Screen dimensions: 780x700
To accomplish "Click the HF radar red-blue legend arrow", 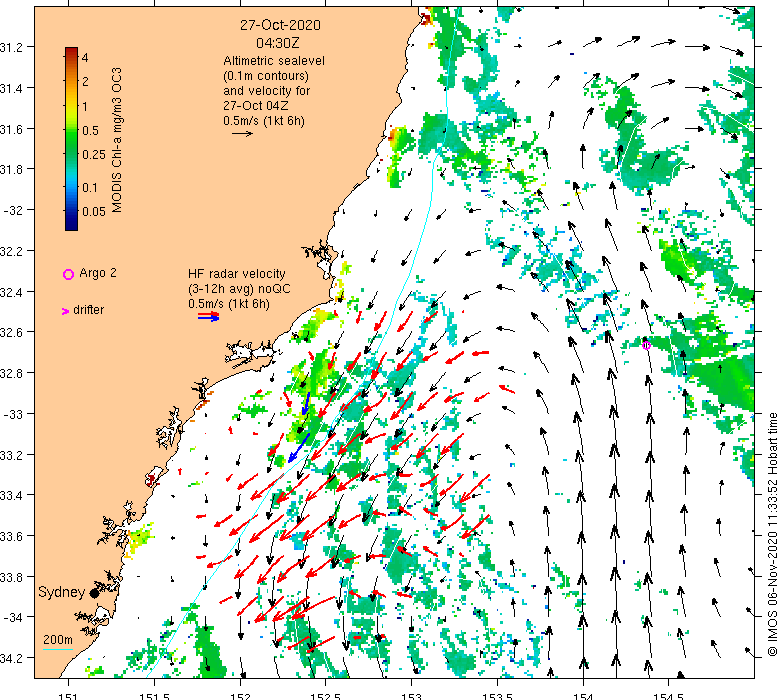I will point(208,316).
